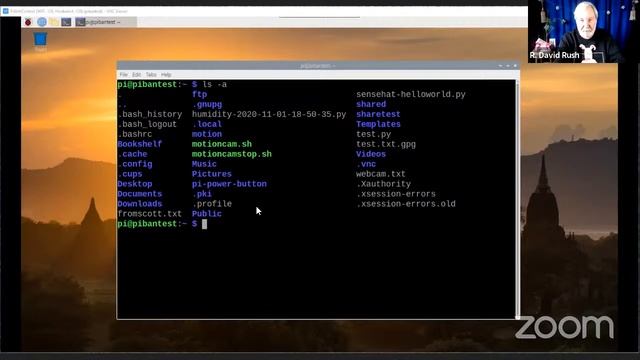Screen dimensions: 640x360
Task: Click the .cache directory name
Action: pyautogui.click(x=132, y=154)
